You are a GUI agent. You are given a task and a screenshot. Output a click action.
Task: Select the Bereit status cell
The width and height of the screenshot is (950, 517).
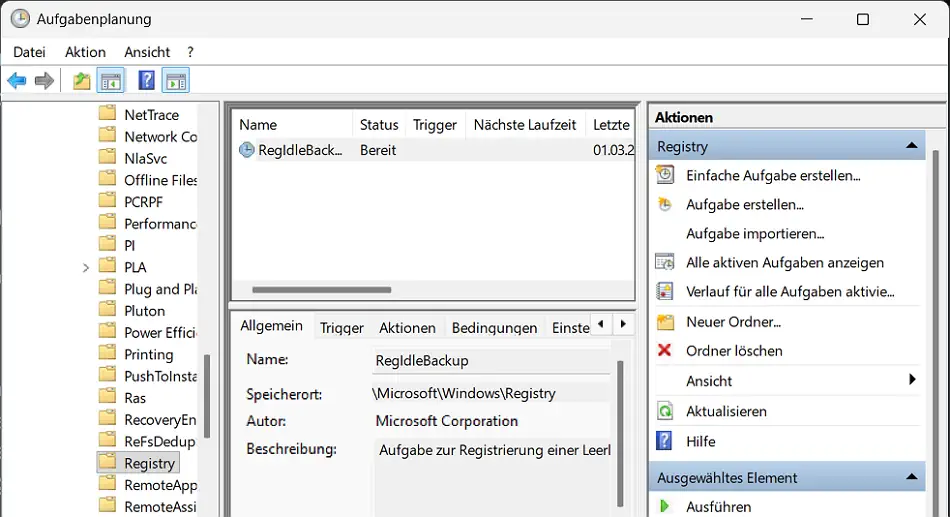[x=377, y=150]
